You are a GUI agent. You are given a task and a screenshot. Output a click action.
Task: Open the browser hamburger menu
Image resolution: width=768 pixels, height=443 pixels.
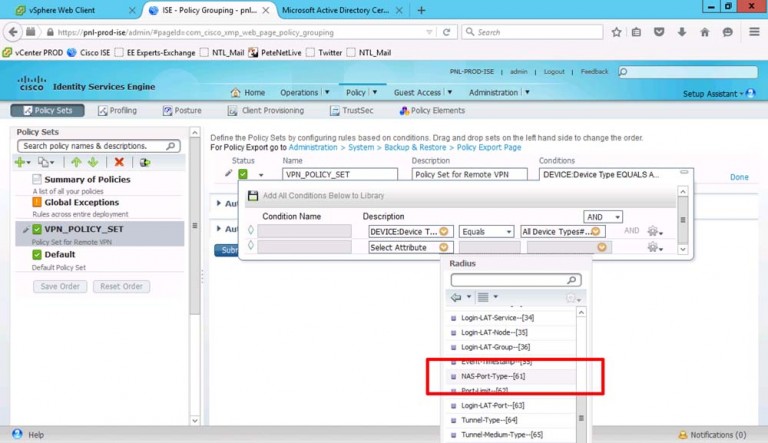tap(754, 32)
